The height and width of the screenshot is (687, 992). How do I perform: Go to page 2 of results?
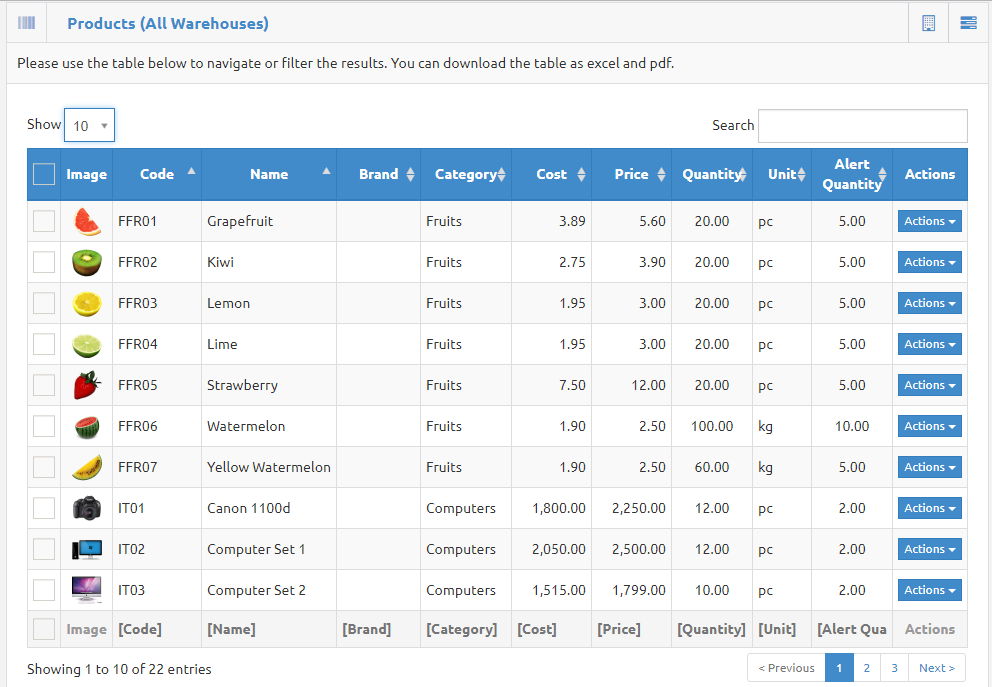coord(867,668)
